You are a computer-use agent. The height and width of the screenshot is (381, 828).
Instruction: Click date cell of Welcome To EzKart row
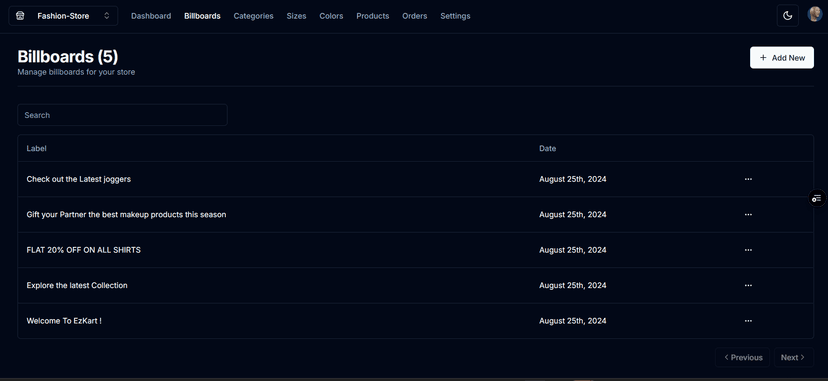click(573, 320)
